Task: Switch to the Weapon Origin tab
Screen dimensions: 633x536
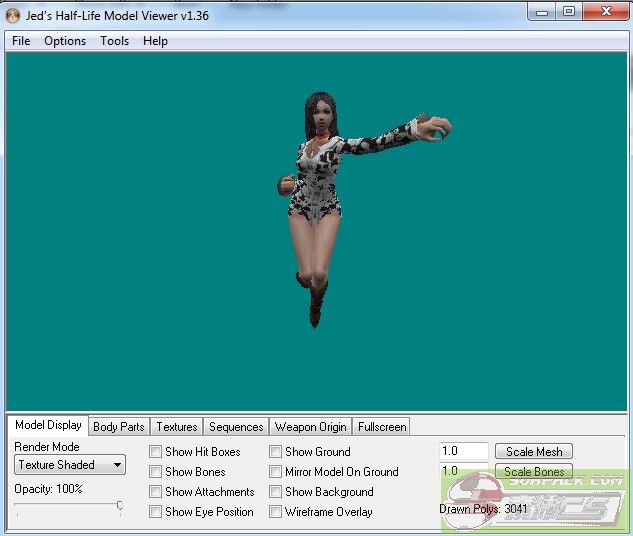Action: pyautogui.click(x=310, y=427)
